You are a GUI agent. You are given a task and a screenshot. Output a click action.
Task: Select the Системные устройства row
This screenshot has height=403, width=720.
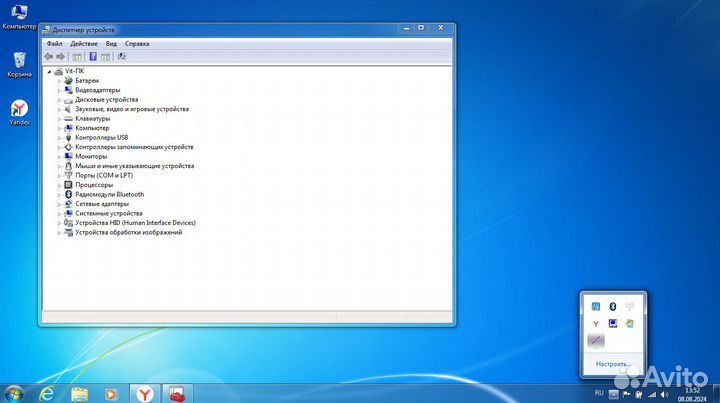tap(108, 213)
